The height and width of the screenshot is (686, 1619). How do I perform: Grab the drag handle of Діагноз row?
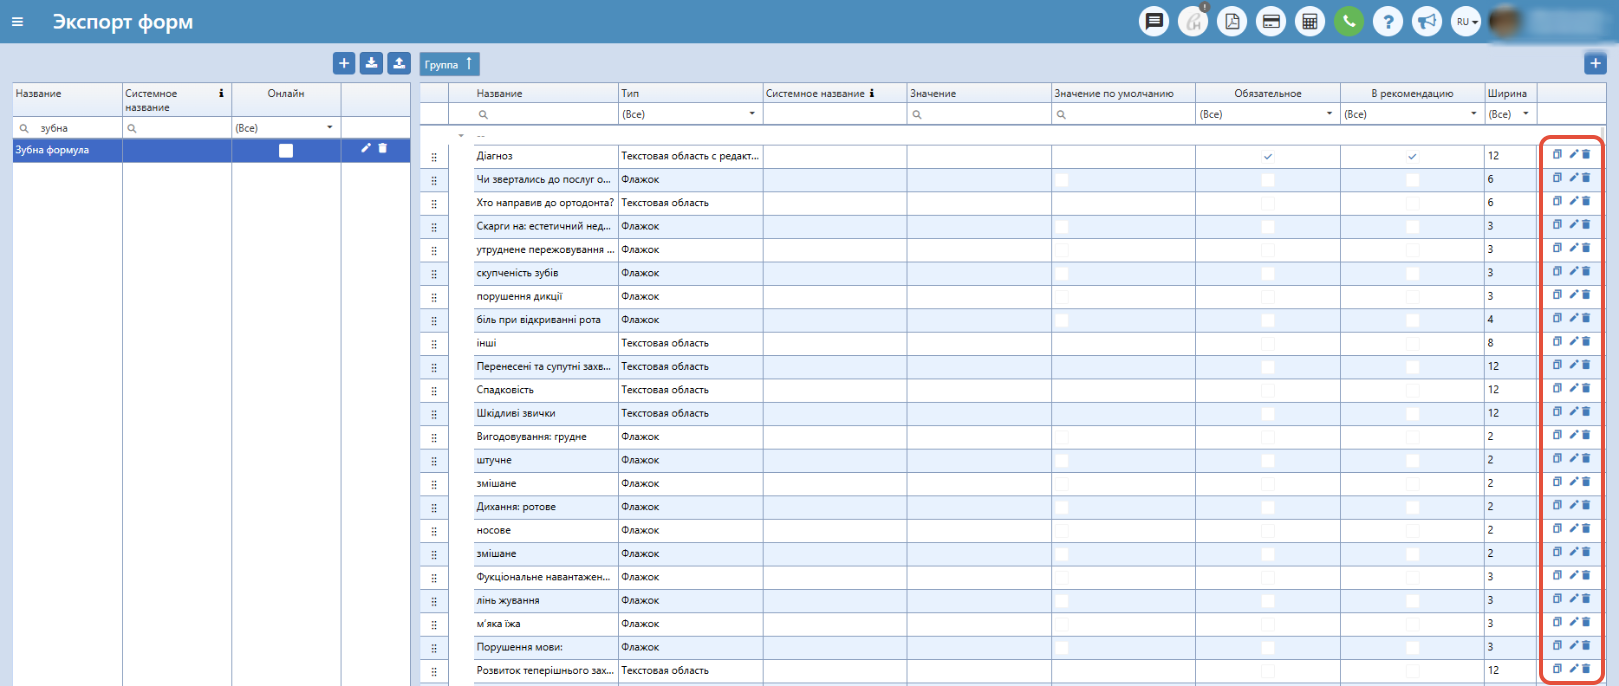[434, 157]
